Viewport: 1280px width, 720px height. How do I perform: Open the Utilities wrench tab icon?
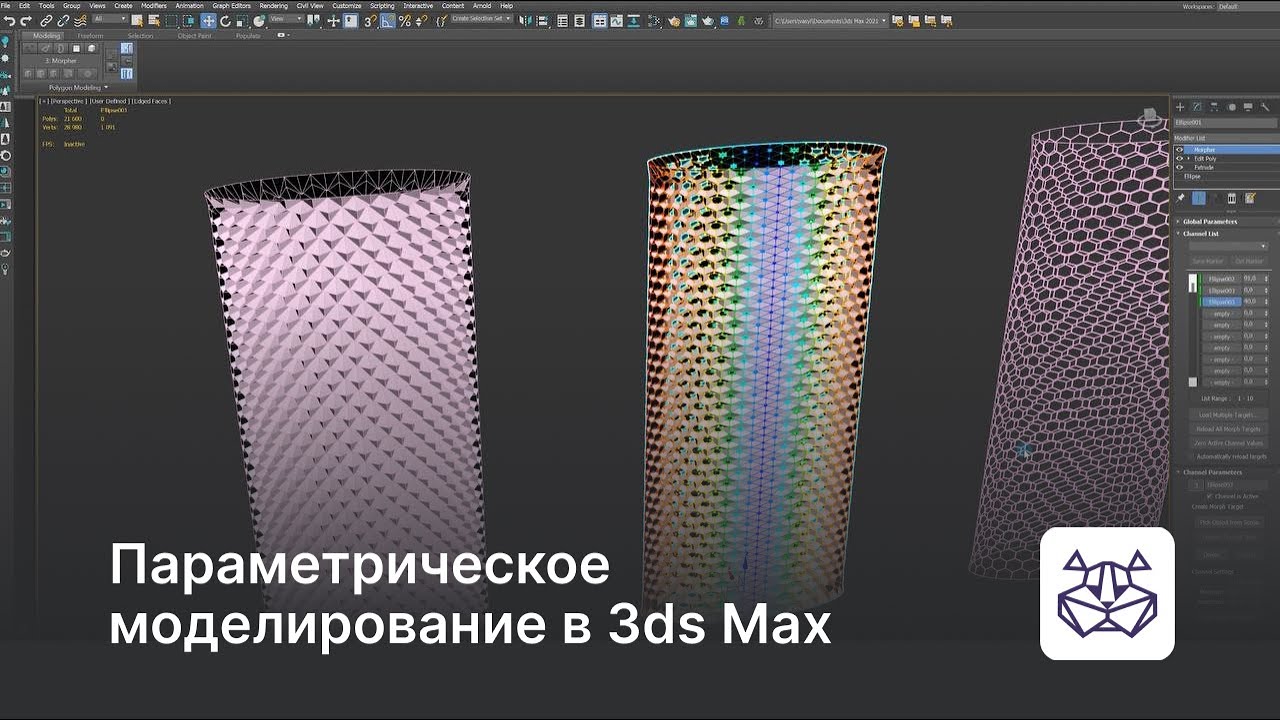click(x=1265, y=107)
